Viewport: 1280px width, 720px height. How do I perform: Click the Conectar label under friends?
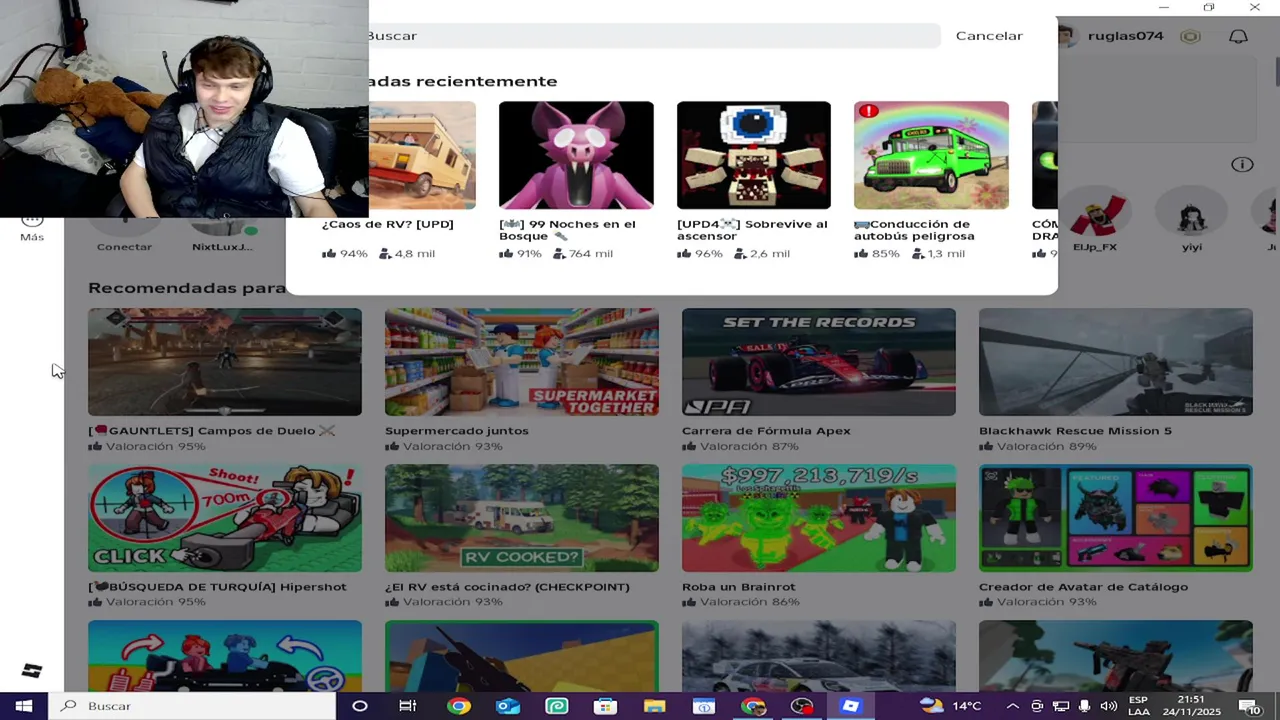(124, 247)
